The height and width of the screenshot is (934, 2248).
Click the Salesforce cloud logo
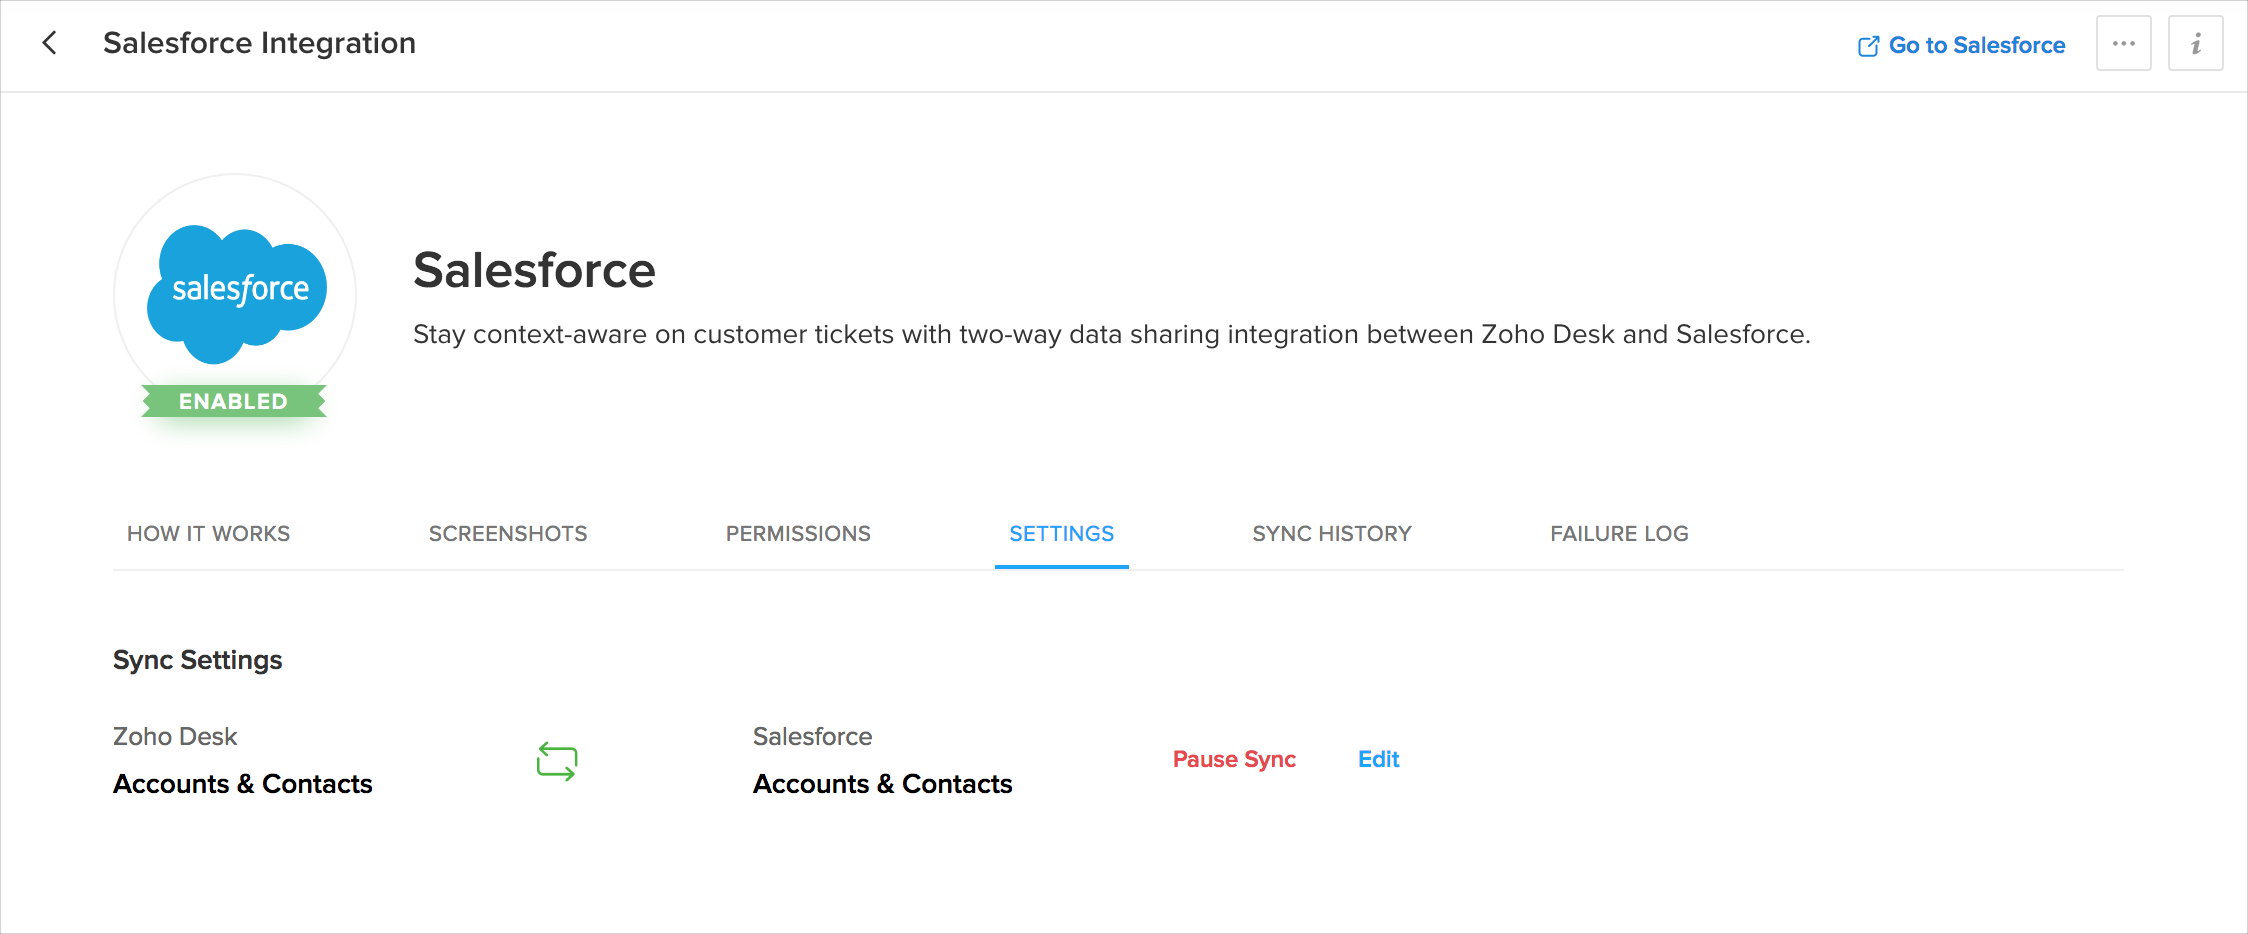[236, 291]
